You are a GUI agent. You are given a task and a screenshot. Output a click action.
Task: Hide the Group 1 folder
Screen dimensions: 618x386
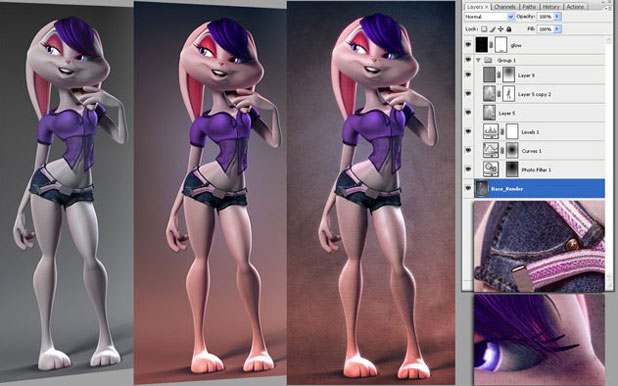tap(468, 60)
